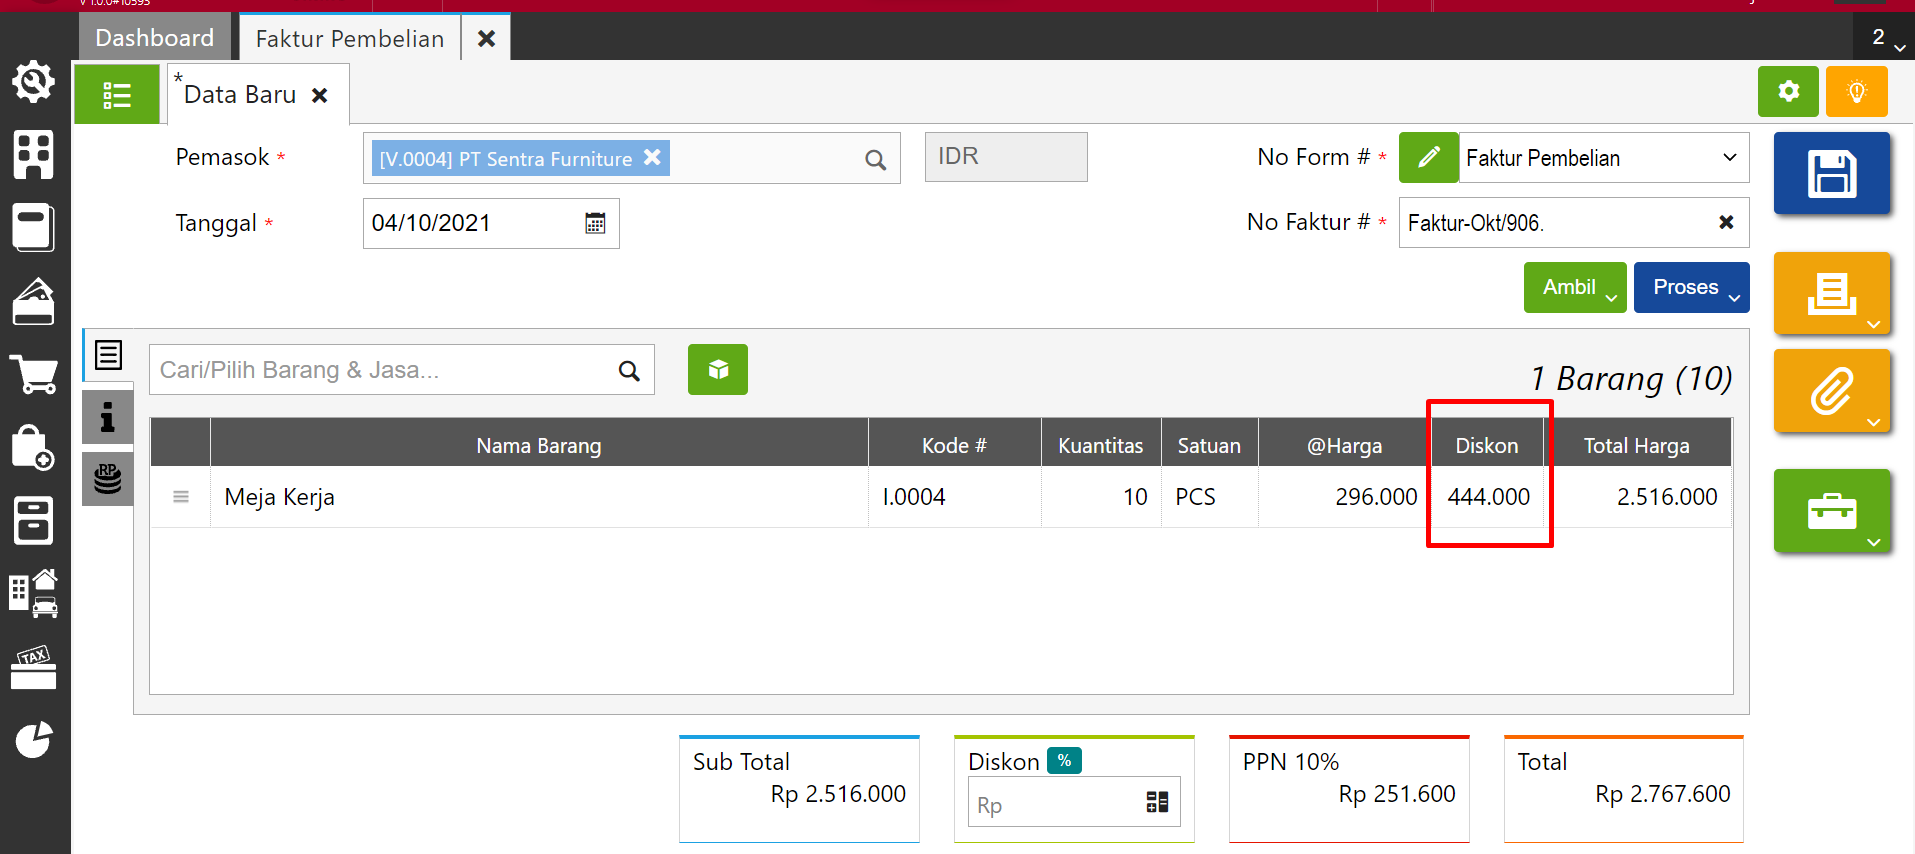The width and height of the screenshot is (1915, 854).
Task: Select the Data Baru sub-tab
Action: click(240, 95)
